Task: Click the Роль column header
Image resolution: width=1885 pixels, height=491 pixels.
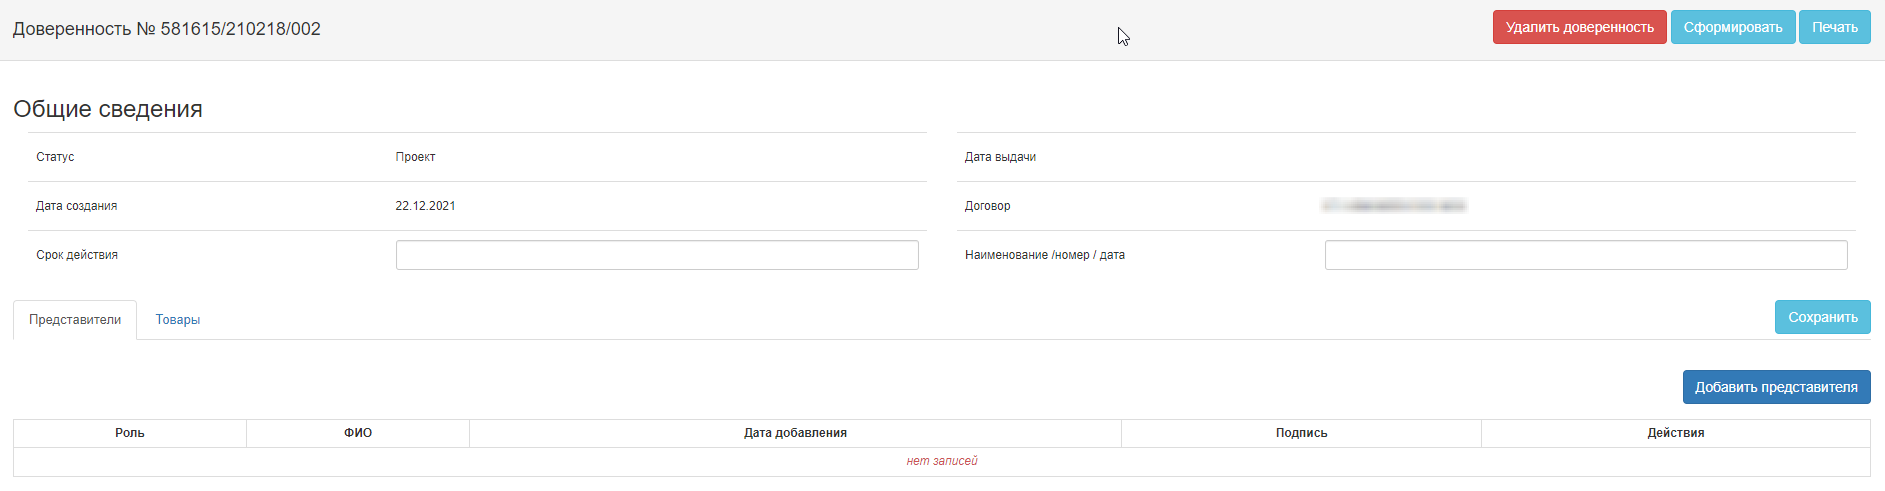Action: (x=130, y=433)
